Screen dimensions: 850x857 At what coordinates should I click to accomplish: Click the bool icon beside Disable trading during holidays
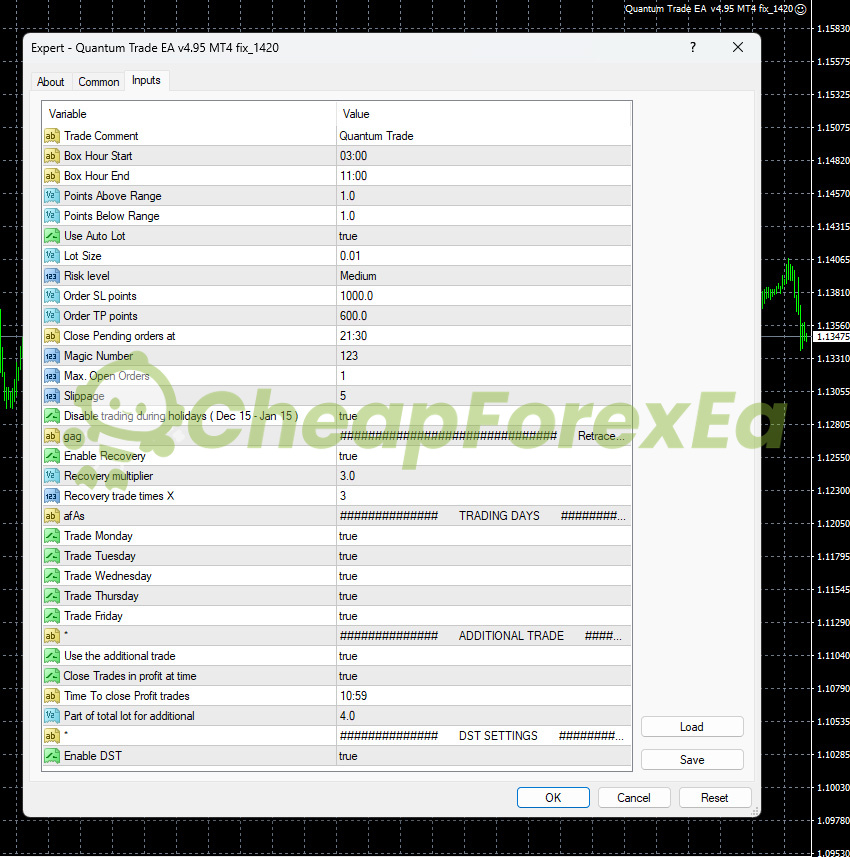pos(51,416)
